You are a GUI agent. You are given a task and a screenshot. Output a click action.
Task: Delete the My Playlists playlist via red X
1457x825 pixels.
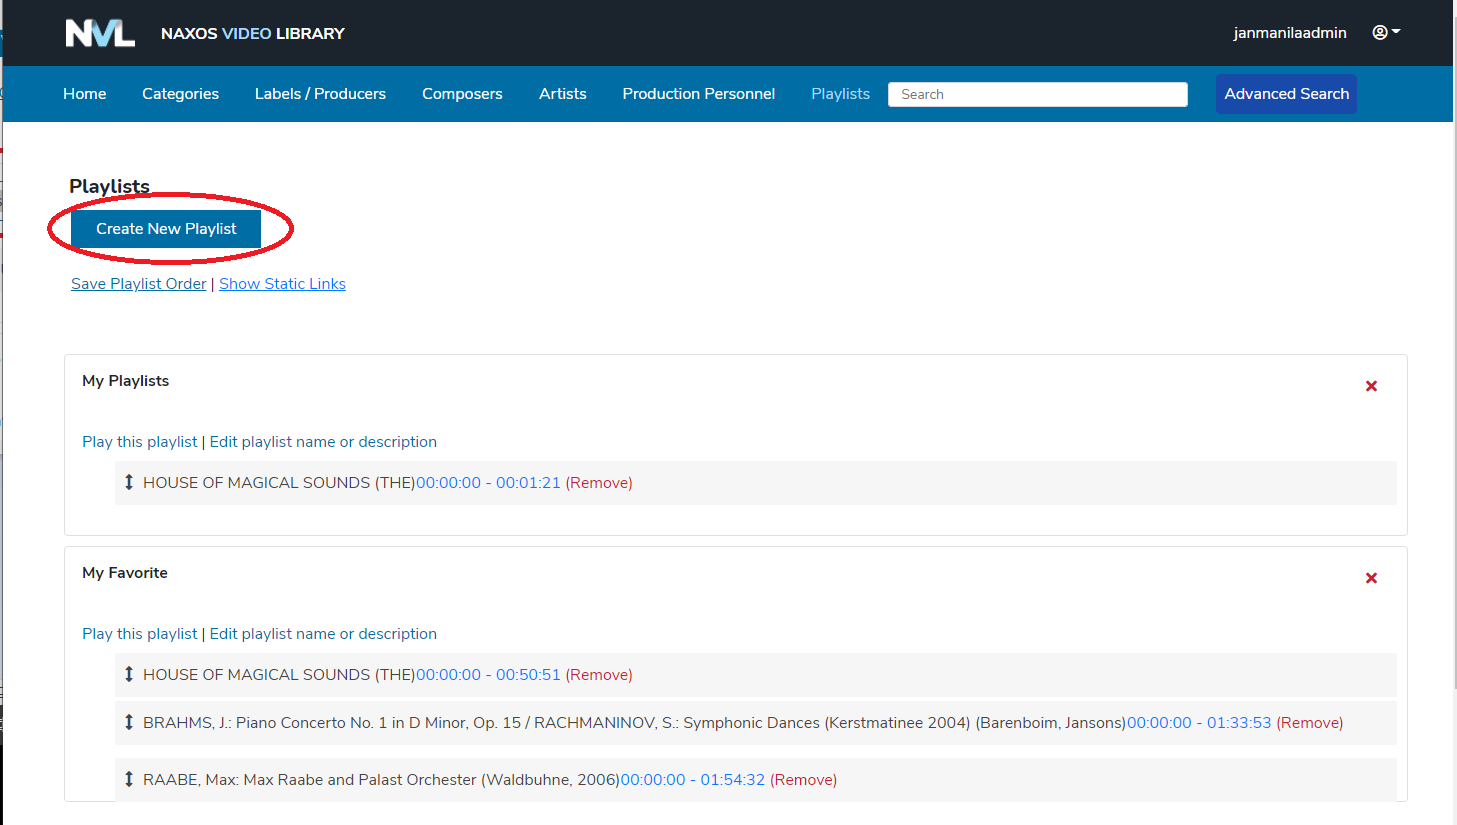pyautogui.click(x=1371, y=386)
